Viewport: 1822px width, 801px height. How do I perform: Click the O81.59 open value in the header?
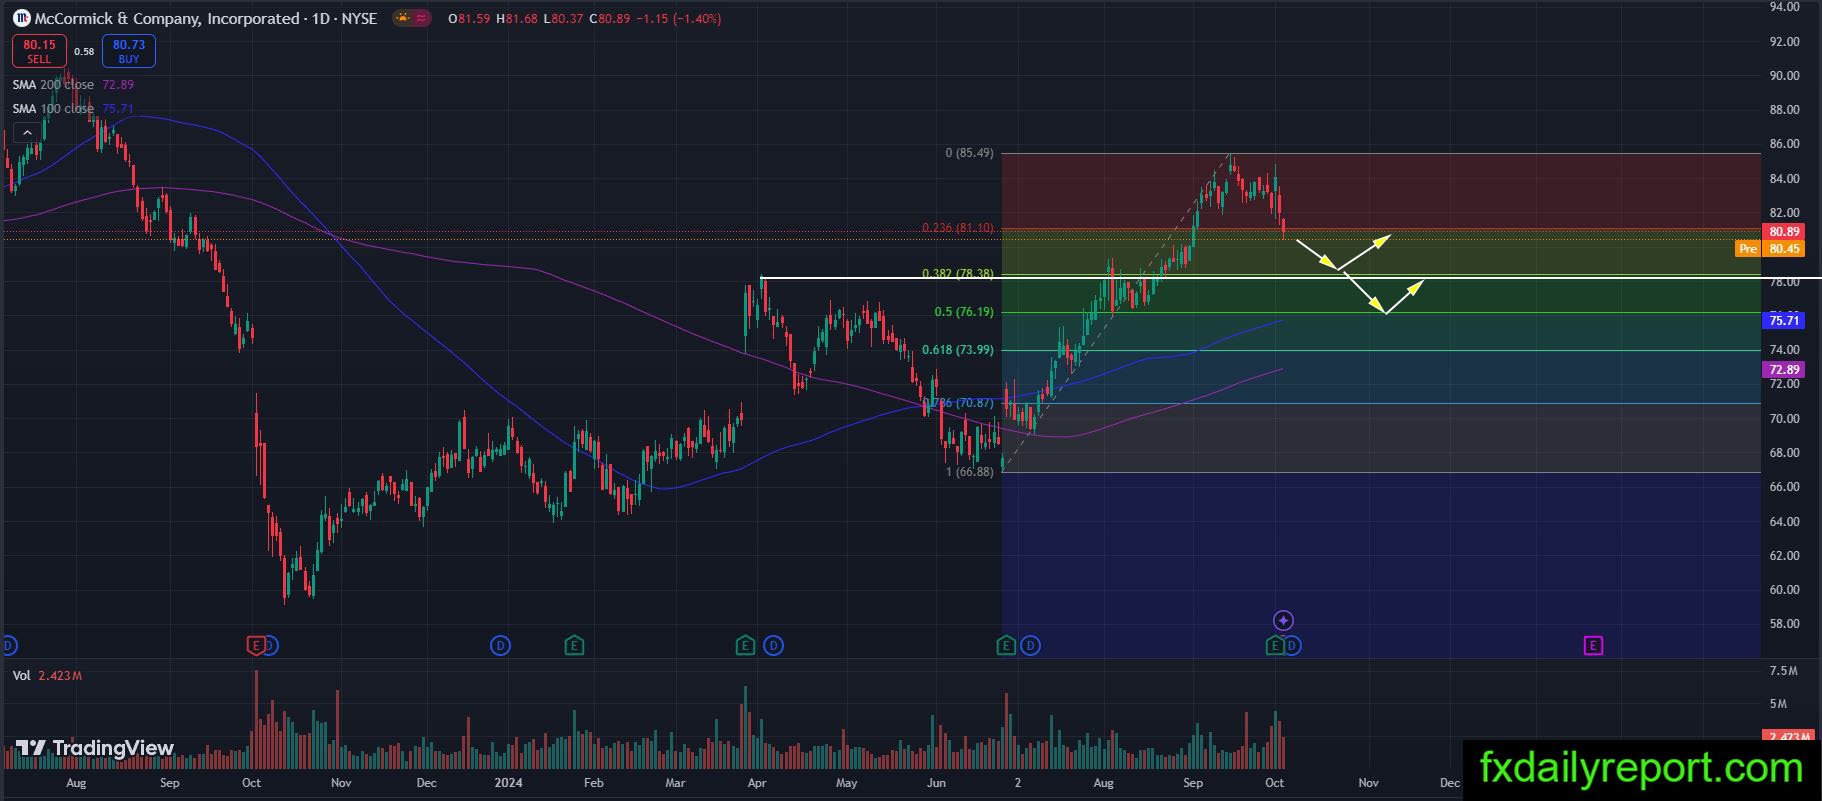click(x=469, y=19)
